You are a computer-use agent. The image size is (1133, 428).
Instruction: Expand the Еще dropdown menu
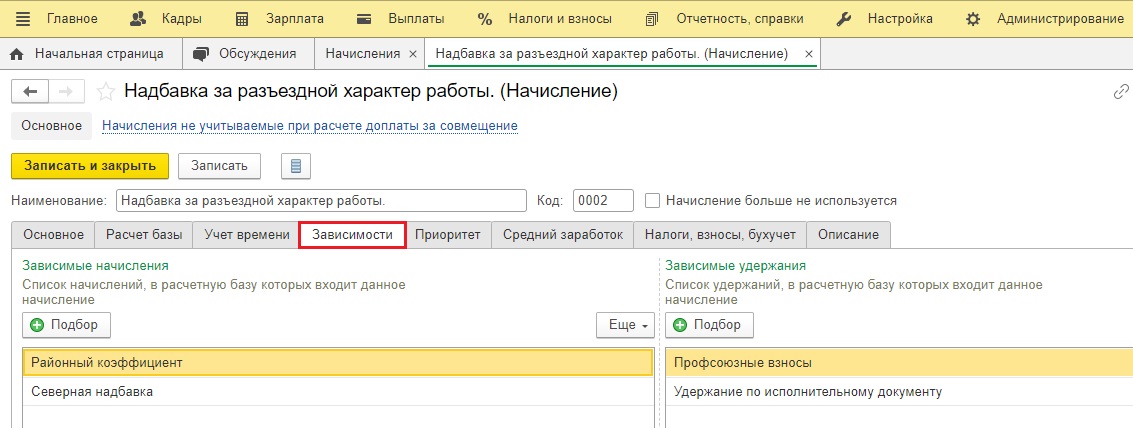625,325
